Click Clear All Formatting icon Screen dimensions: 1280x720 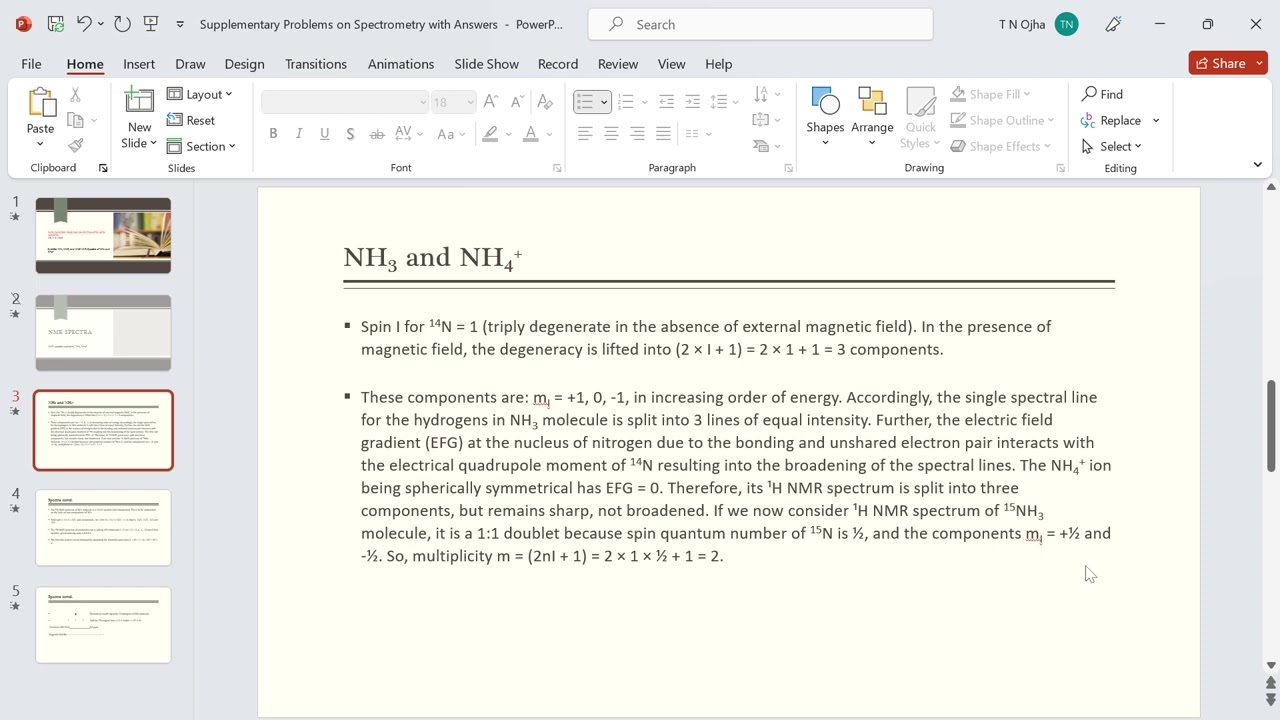pyautogui.click(x=545, y=102)
